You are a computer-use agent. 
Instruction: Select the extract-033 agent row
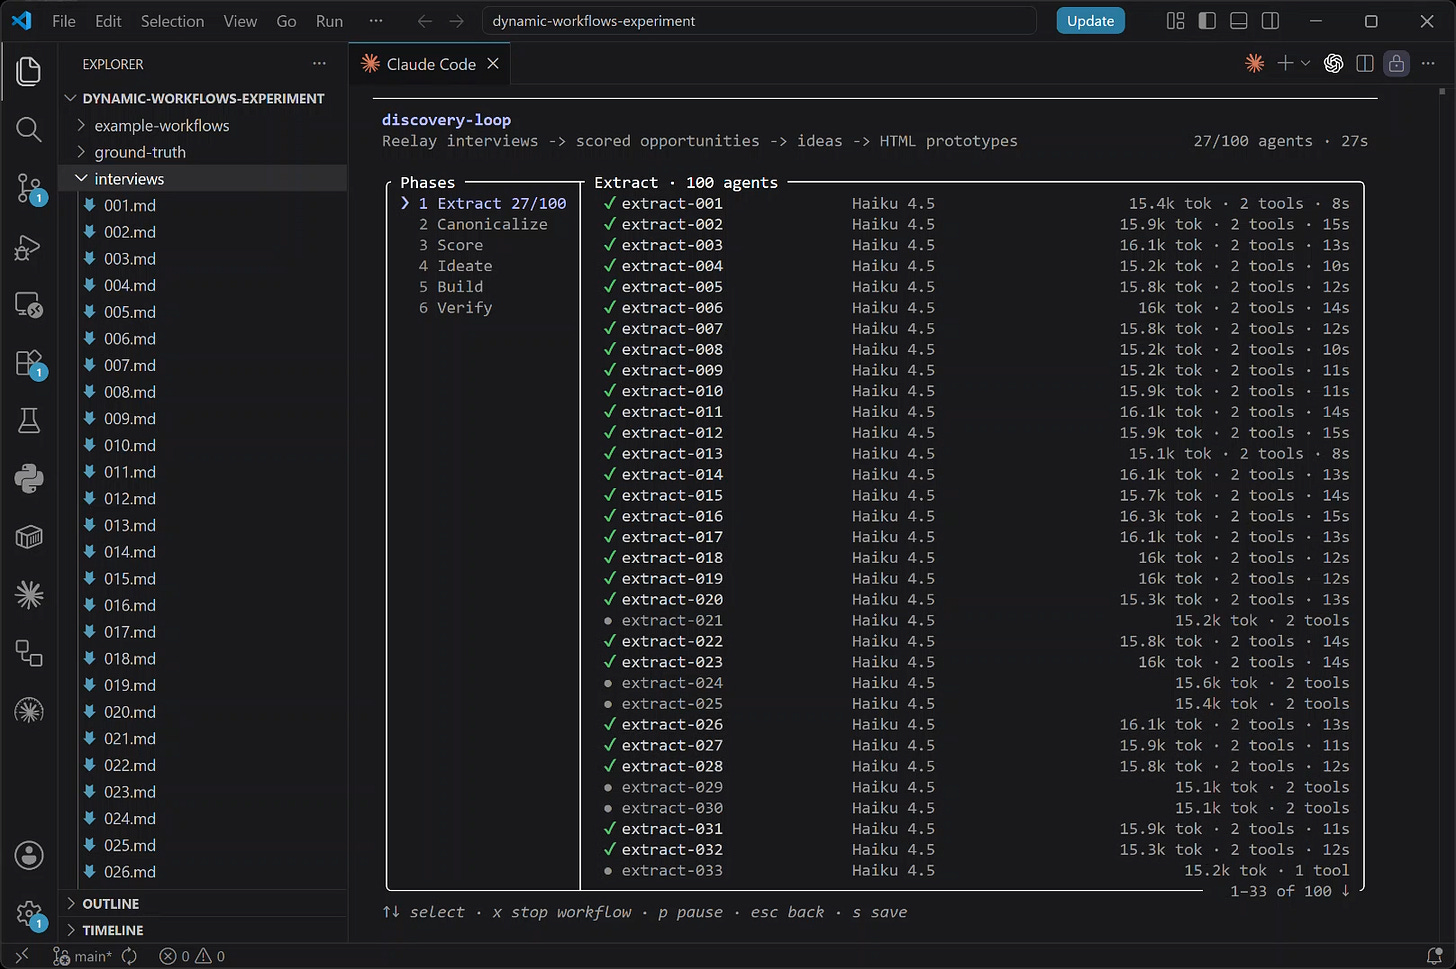pyautogui.click(x=976, y=870)
